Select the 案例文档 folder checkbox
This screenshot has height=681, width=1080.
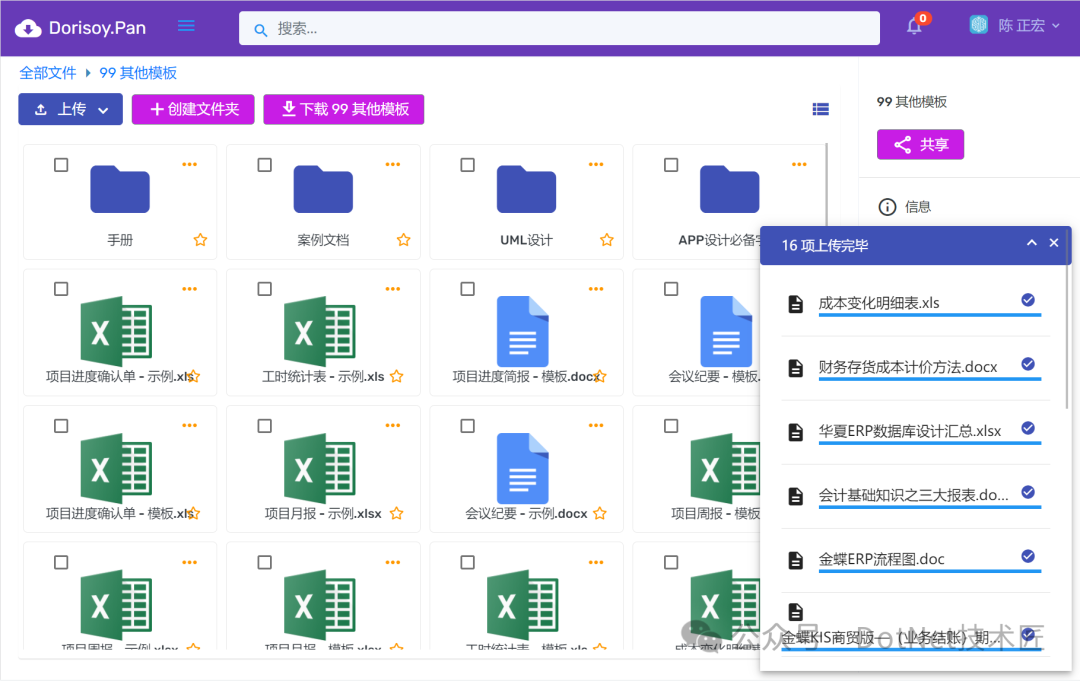264,165
